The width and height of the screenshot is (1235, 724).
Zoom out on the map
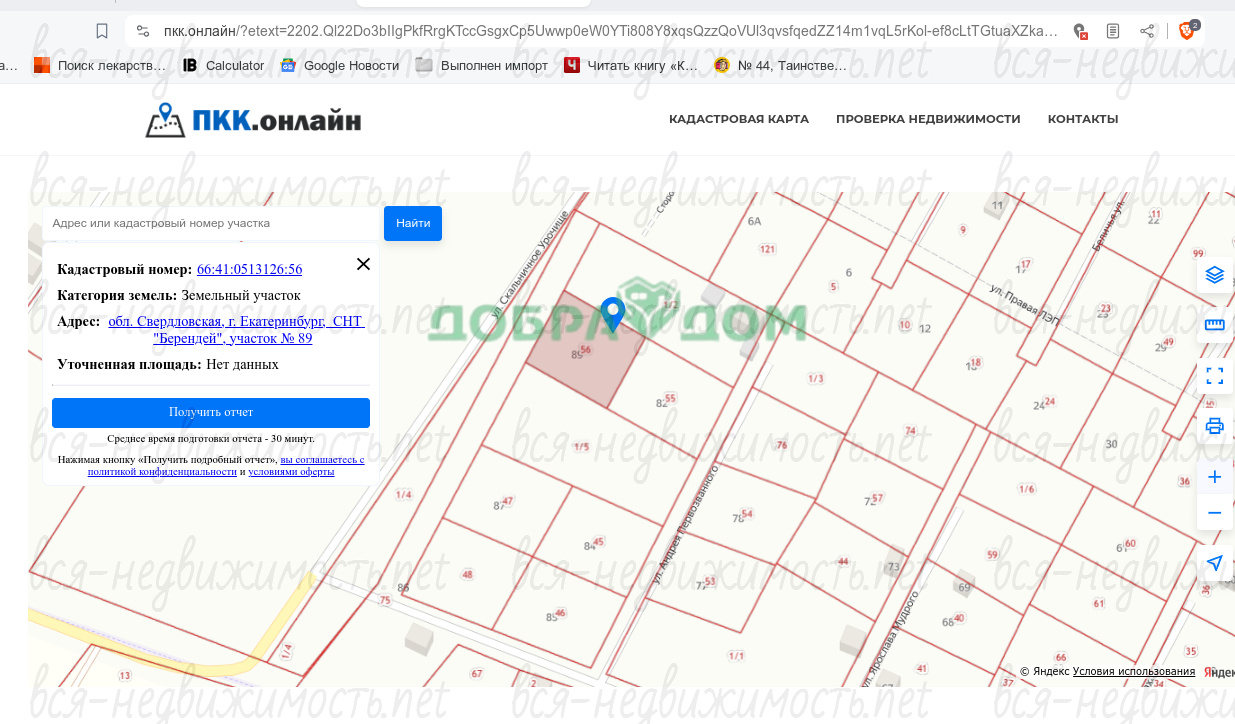tap(1214, 513)
